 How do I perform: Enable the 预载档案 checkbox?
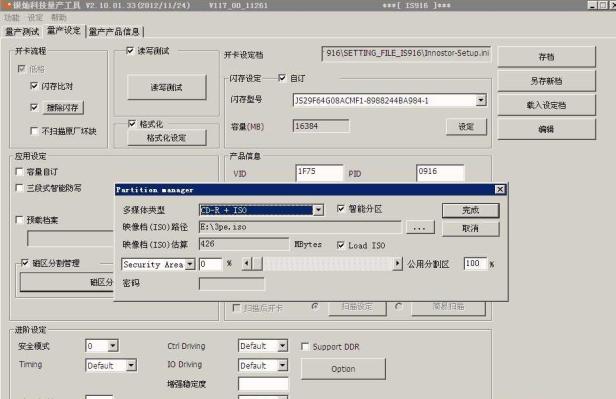point(19,220)
